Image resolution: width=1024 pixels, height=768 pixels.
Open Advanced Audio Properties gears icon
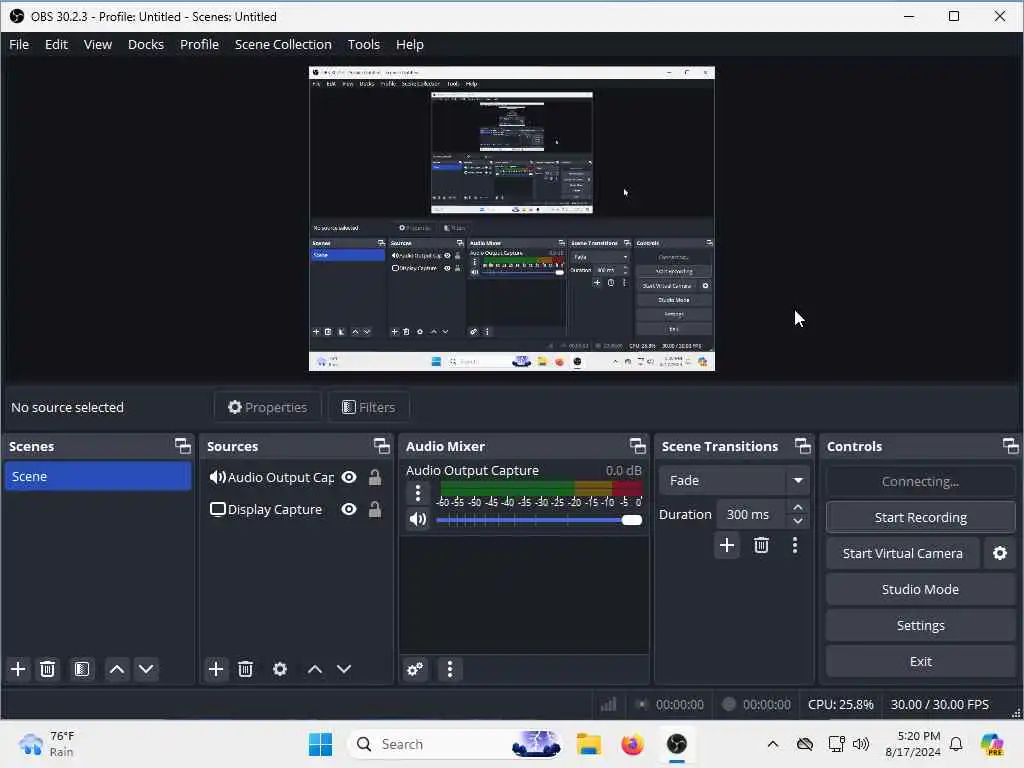tap(415, 669)
